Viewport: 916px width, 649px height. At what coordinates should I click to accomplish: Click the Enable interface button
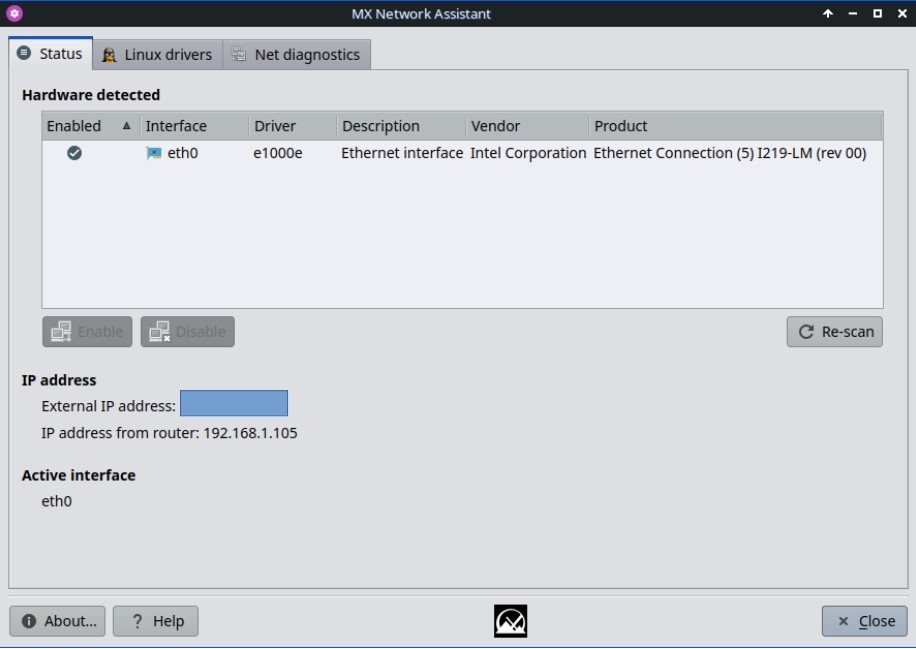coord(88,332)
